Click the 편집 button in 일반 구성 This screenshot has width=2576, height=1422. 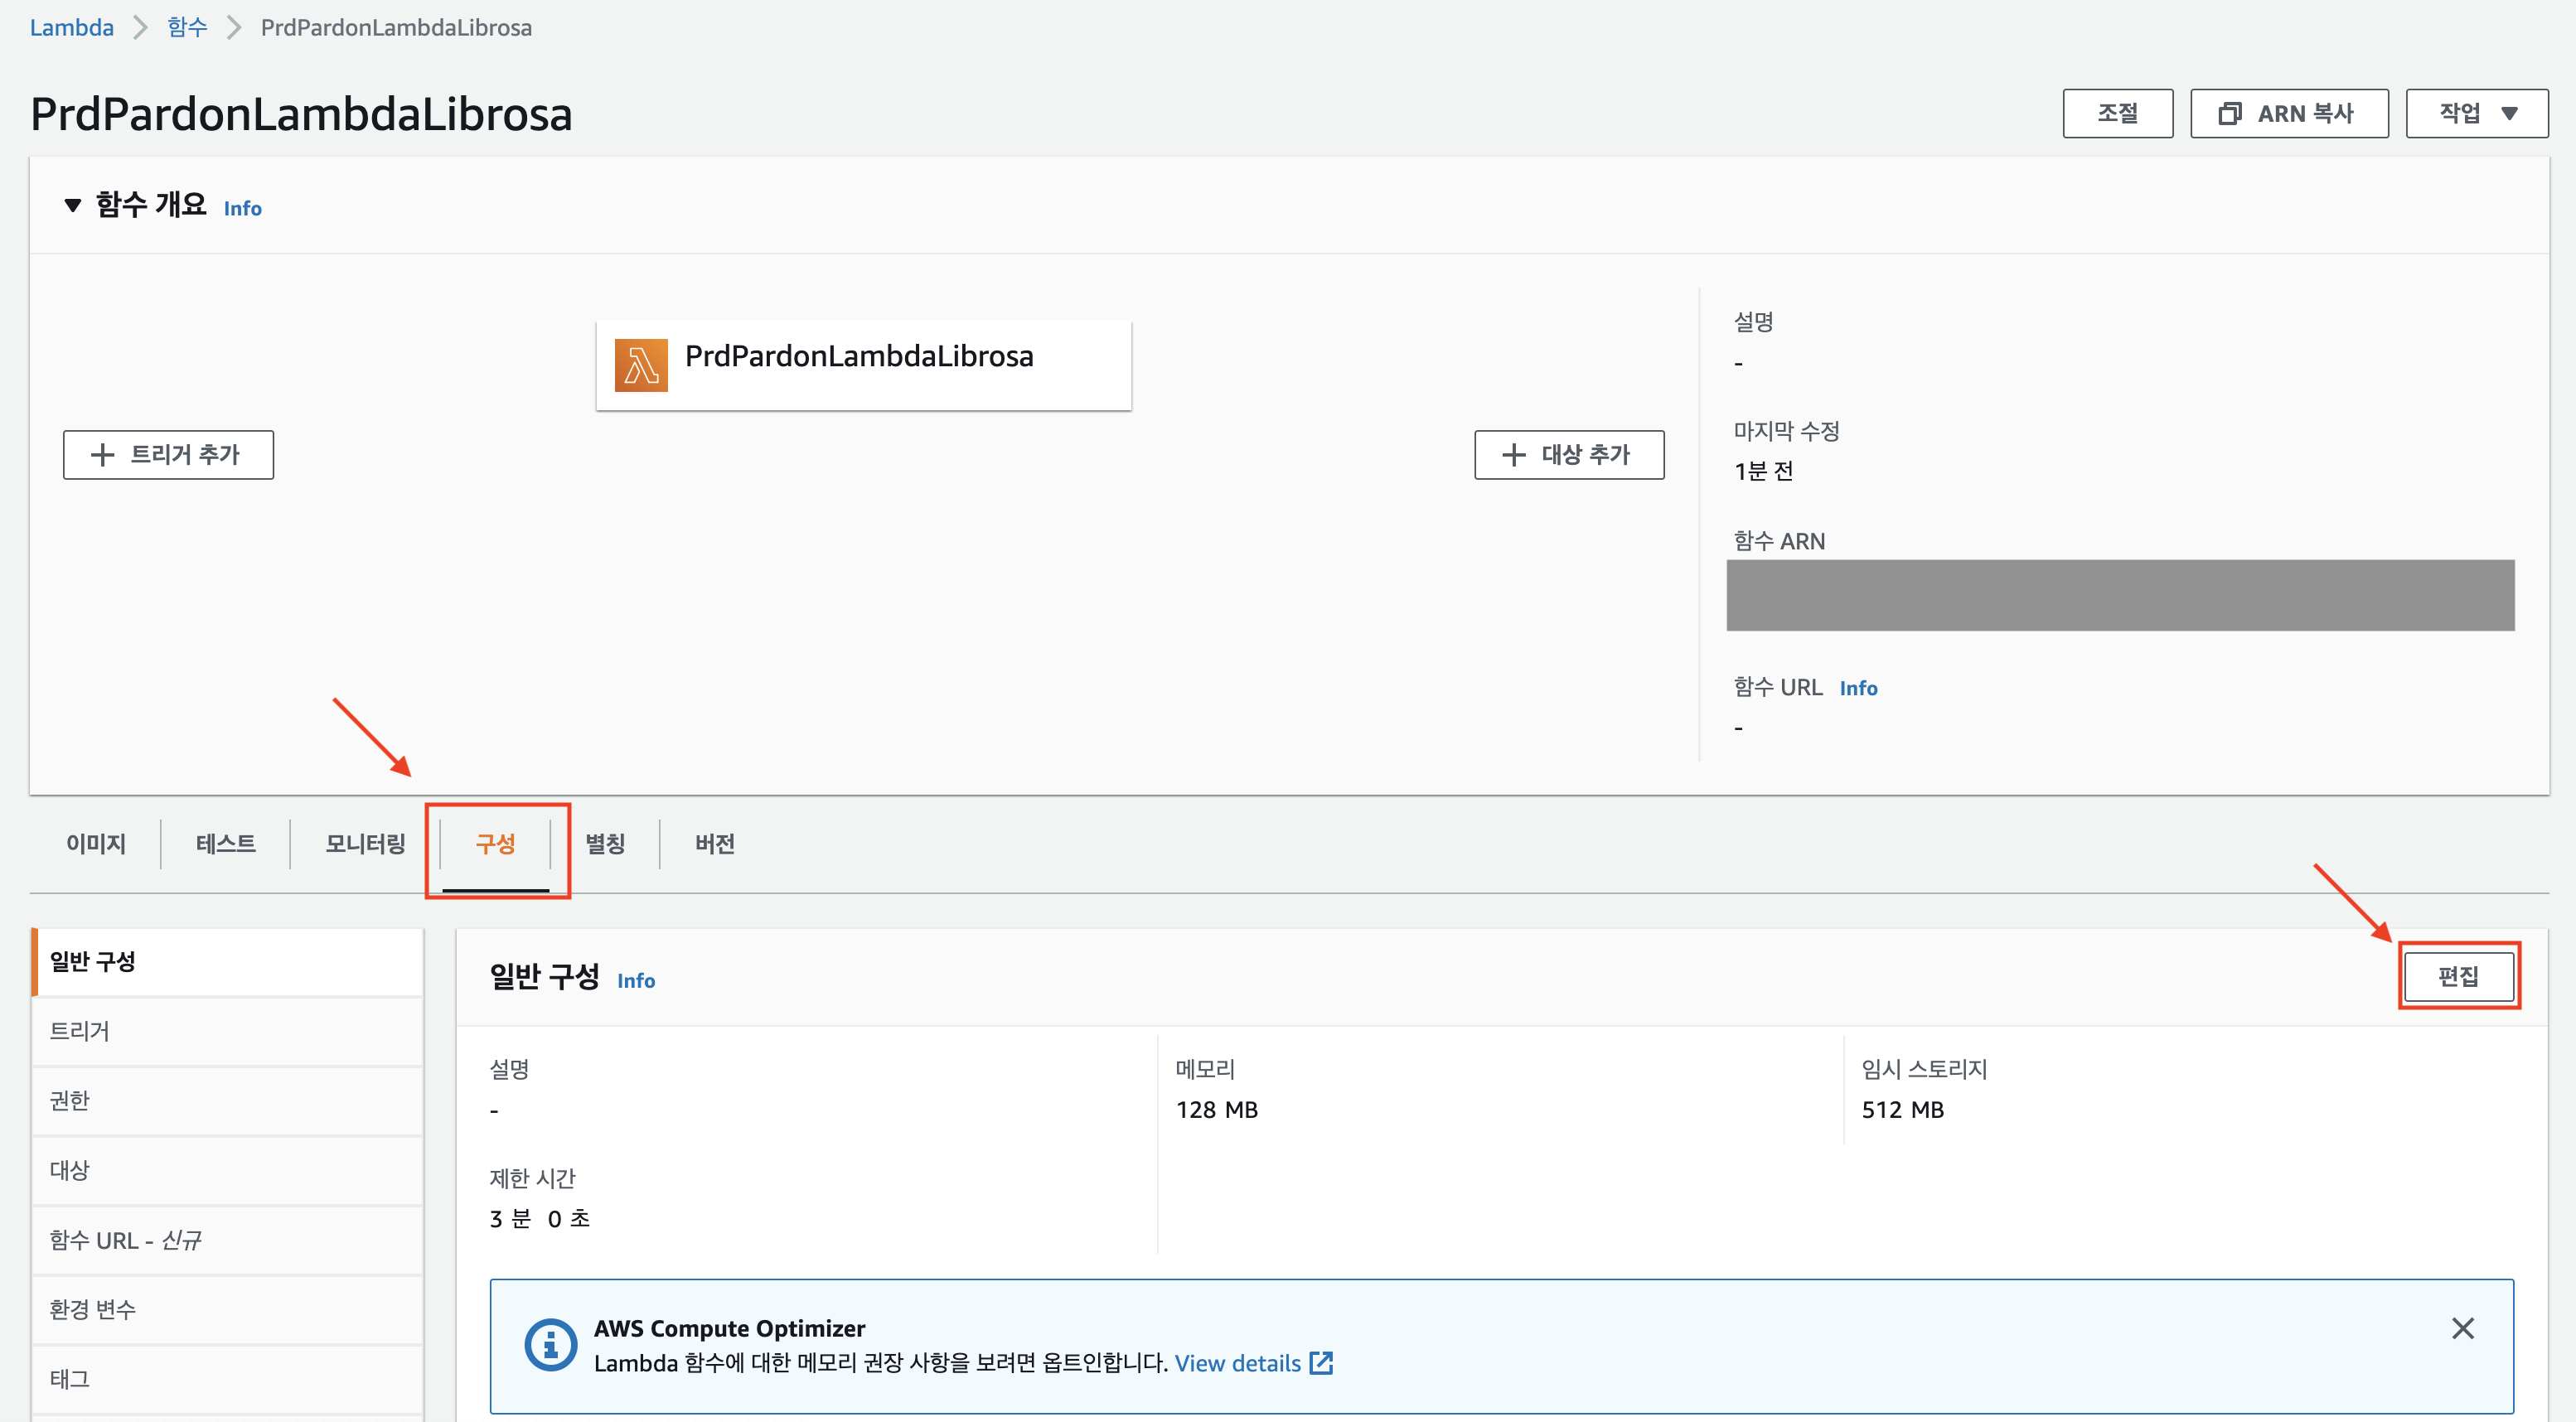coord(2458,976)
